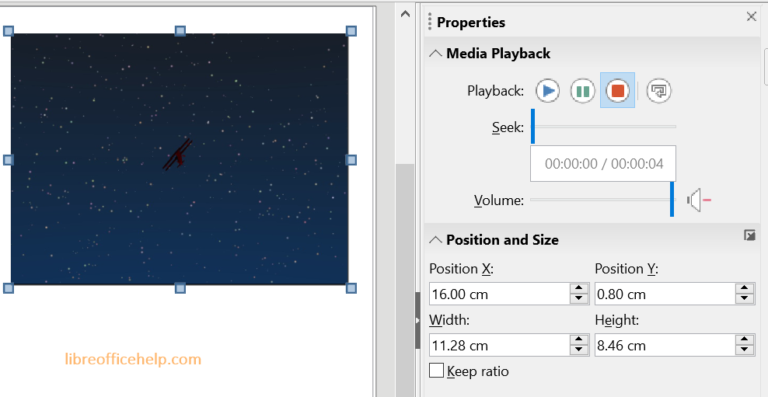Collapse the Media Playback section
768x397 pixels.
click(435, 53)
